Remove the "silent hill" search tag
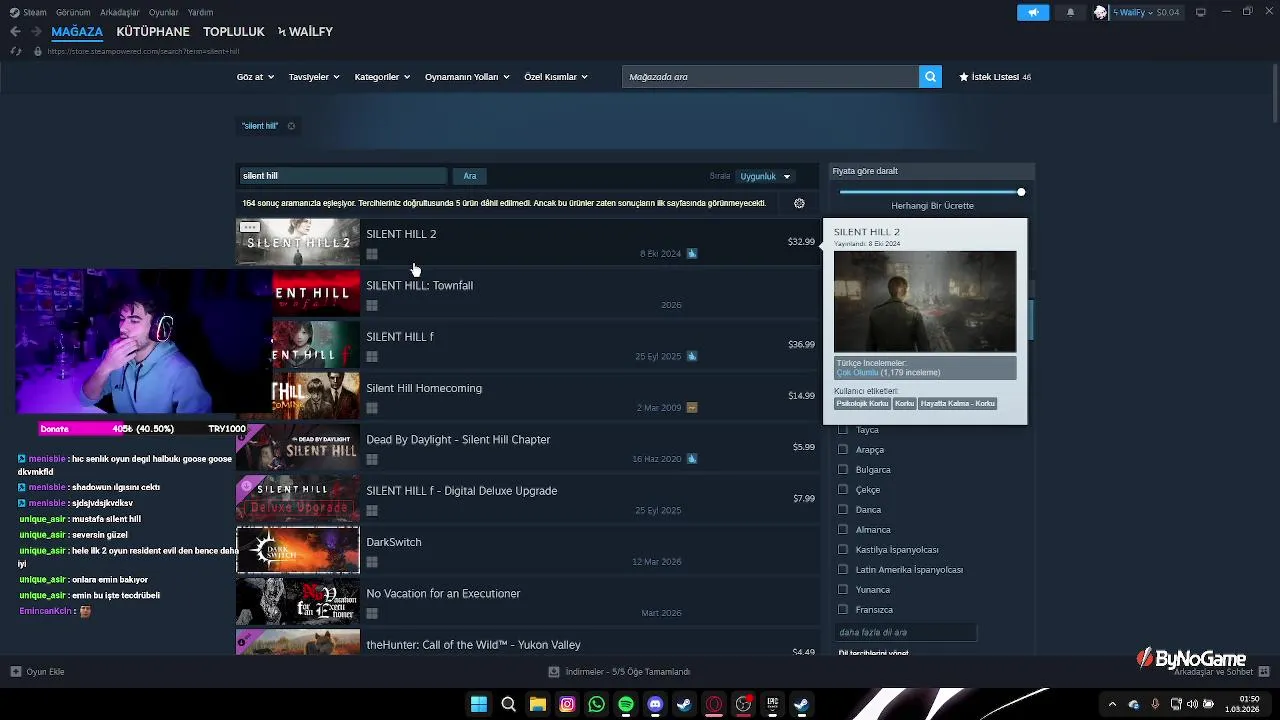The width and height of the screenshot is (1280, 720). point(291,126)
